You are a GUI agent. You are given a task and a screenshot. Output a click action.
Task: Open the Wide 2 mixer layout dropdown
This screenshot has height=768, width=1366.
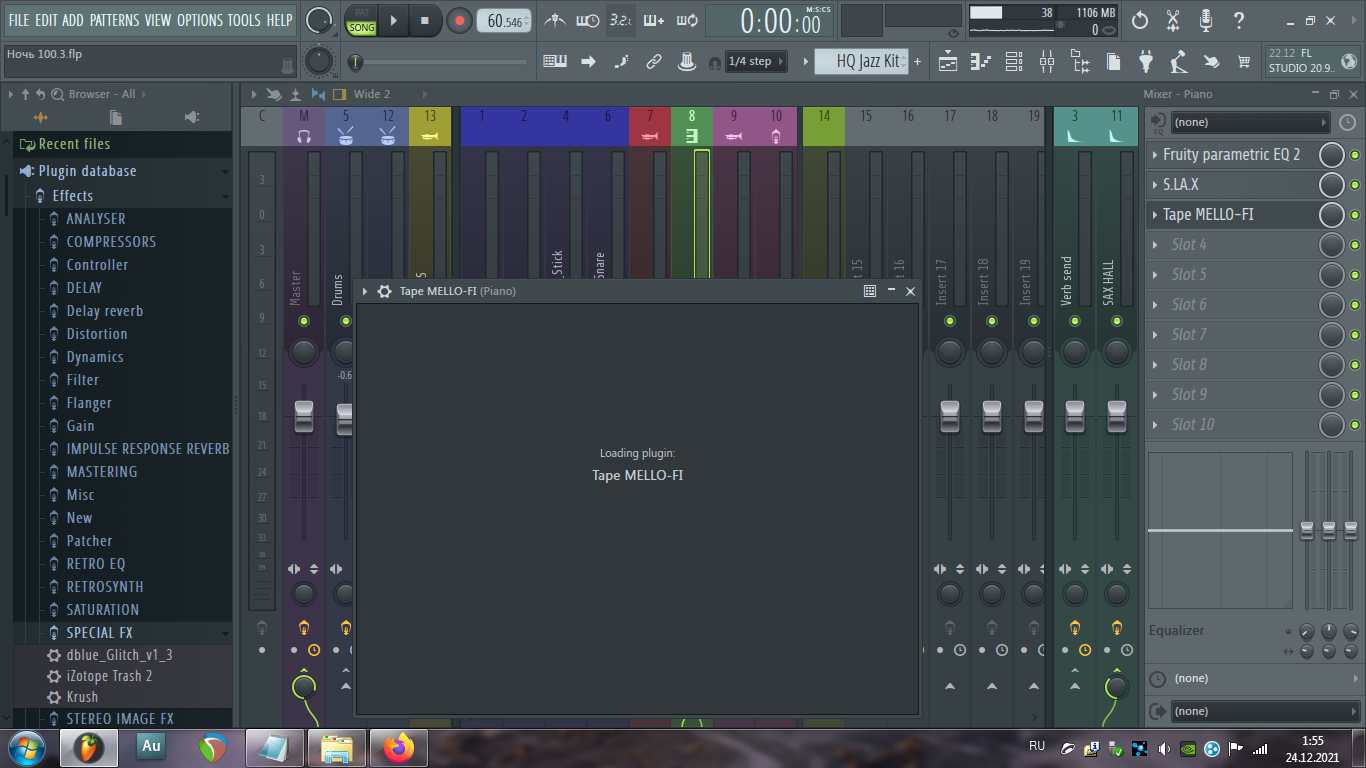pyautogui.click(x=372, y=94)
